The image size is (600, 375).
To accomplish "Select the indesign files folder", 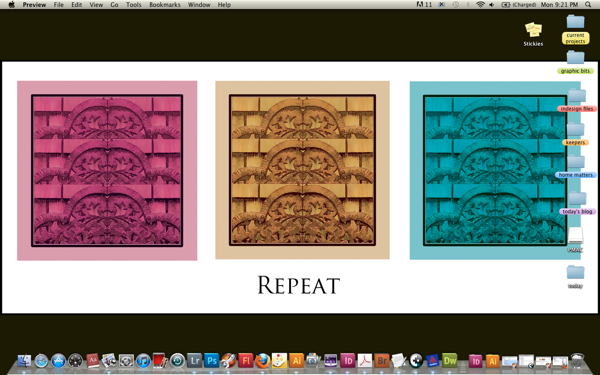I will (577, 100).
